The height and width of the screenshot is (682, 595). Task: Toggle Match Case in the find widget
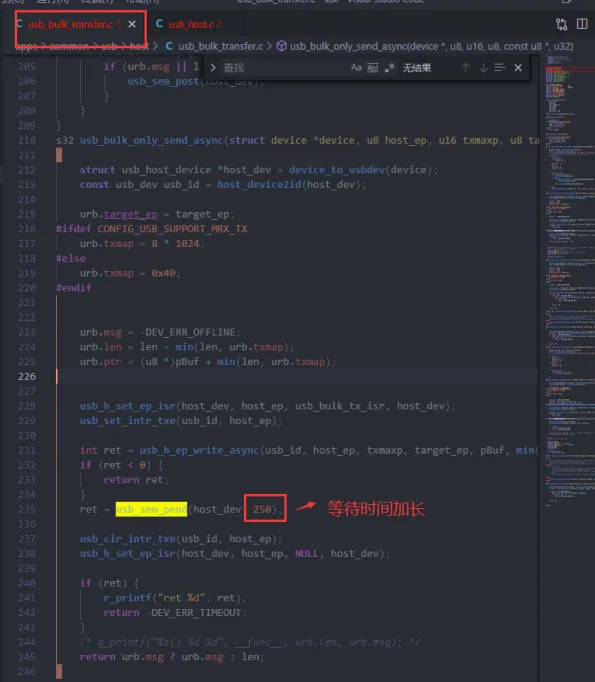pos(356,67)
